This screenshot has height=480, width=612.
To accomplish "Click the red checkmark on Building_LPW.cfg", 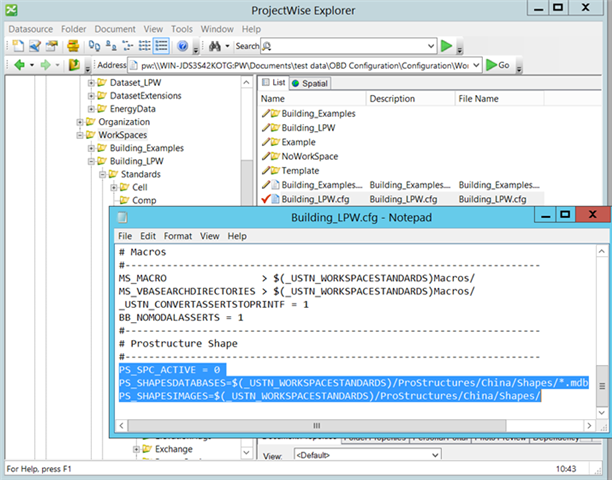I will click(x=266, y=199).
